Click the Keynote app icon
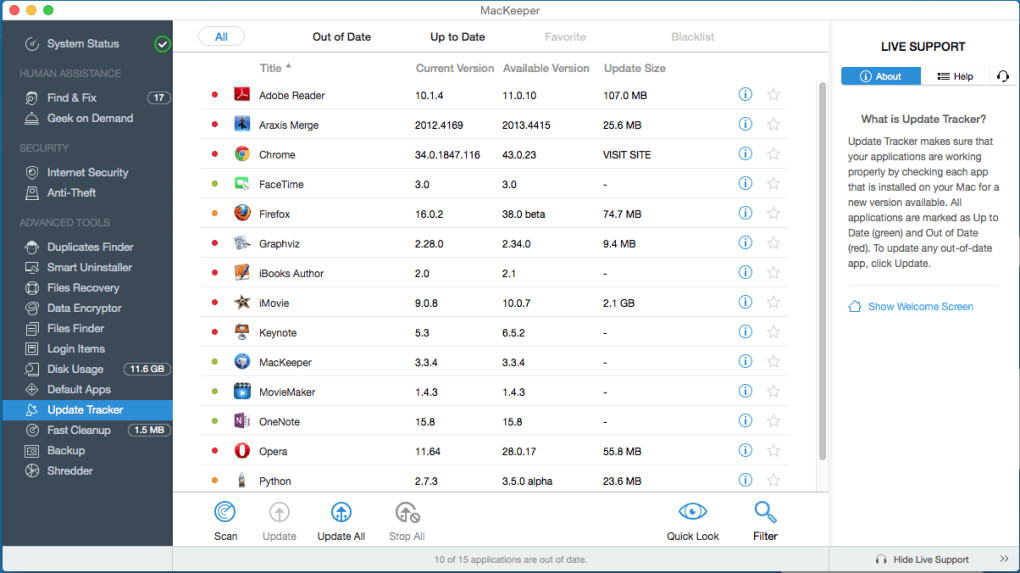The width and height of the screenshot is (1020, 573). pyautogui.click(x=242, y=332)
